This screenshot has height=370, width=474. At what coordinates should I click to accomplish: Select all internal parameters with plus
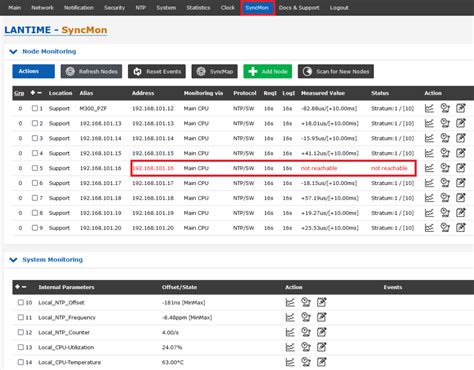(x=17, y=287)
